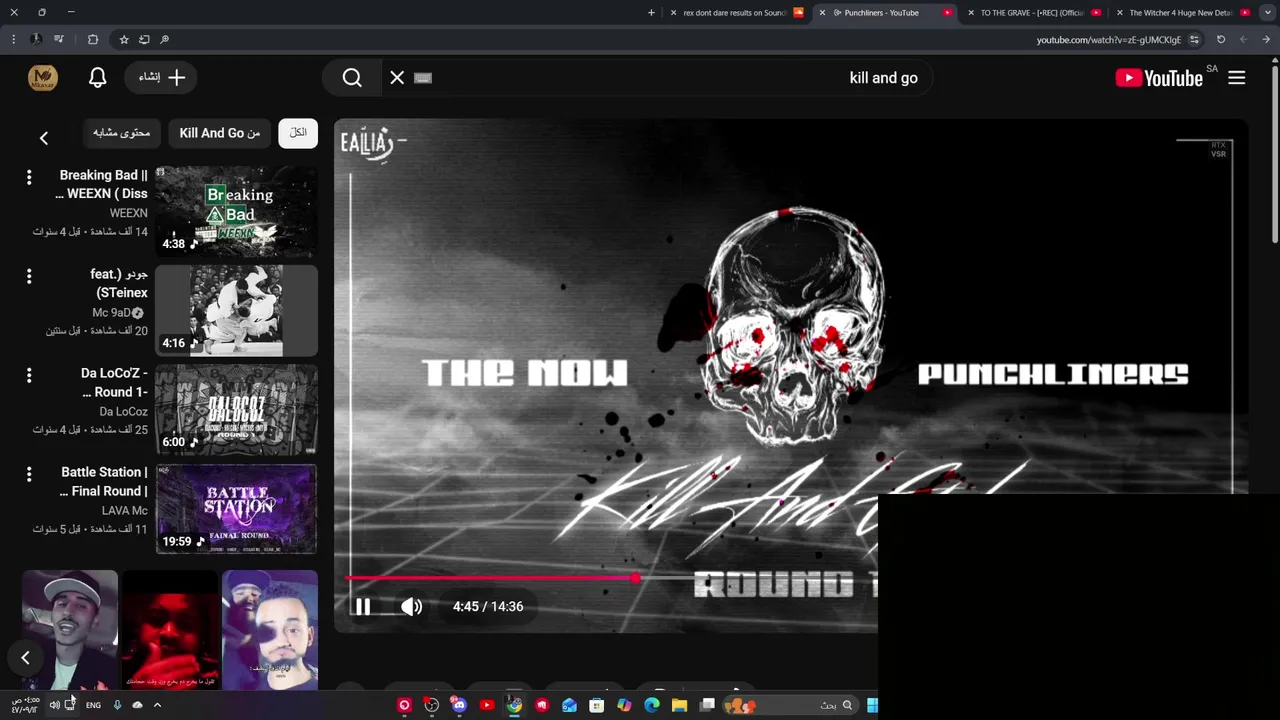Viewport: 1280px width, 720px height.
Task: Open options for Battle Station Final Round video
Action: pos(29,474)
